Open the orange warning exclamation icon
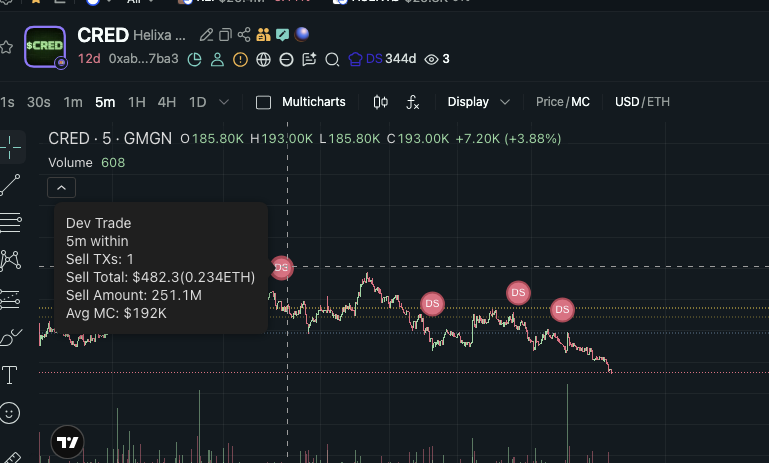769x463 pixels. (240, 60)
